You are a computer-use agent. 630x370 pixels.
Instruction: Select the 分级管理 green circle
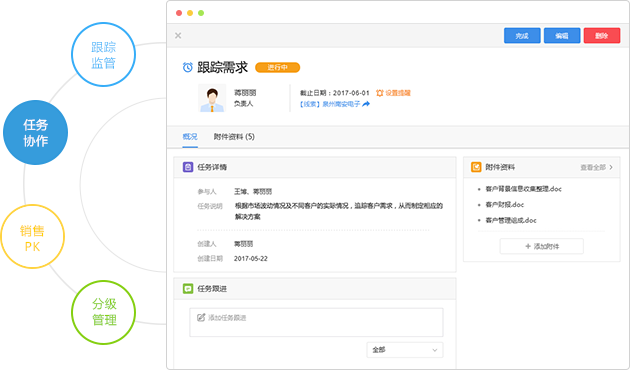(x=104, y=312)
